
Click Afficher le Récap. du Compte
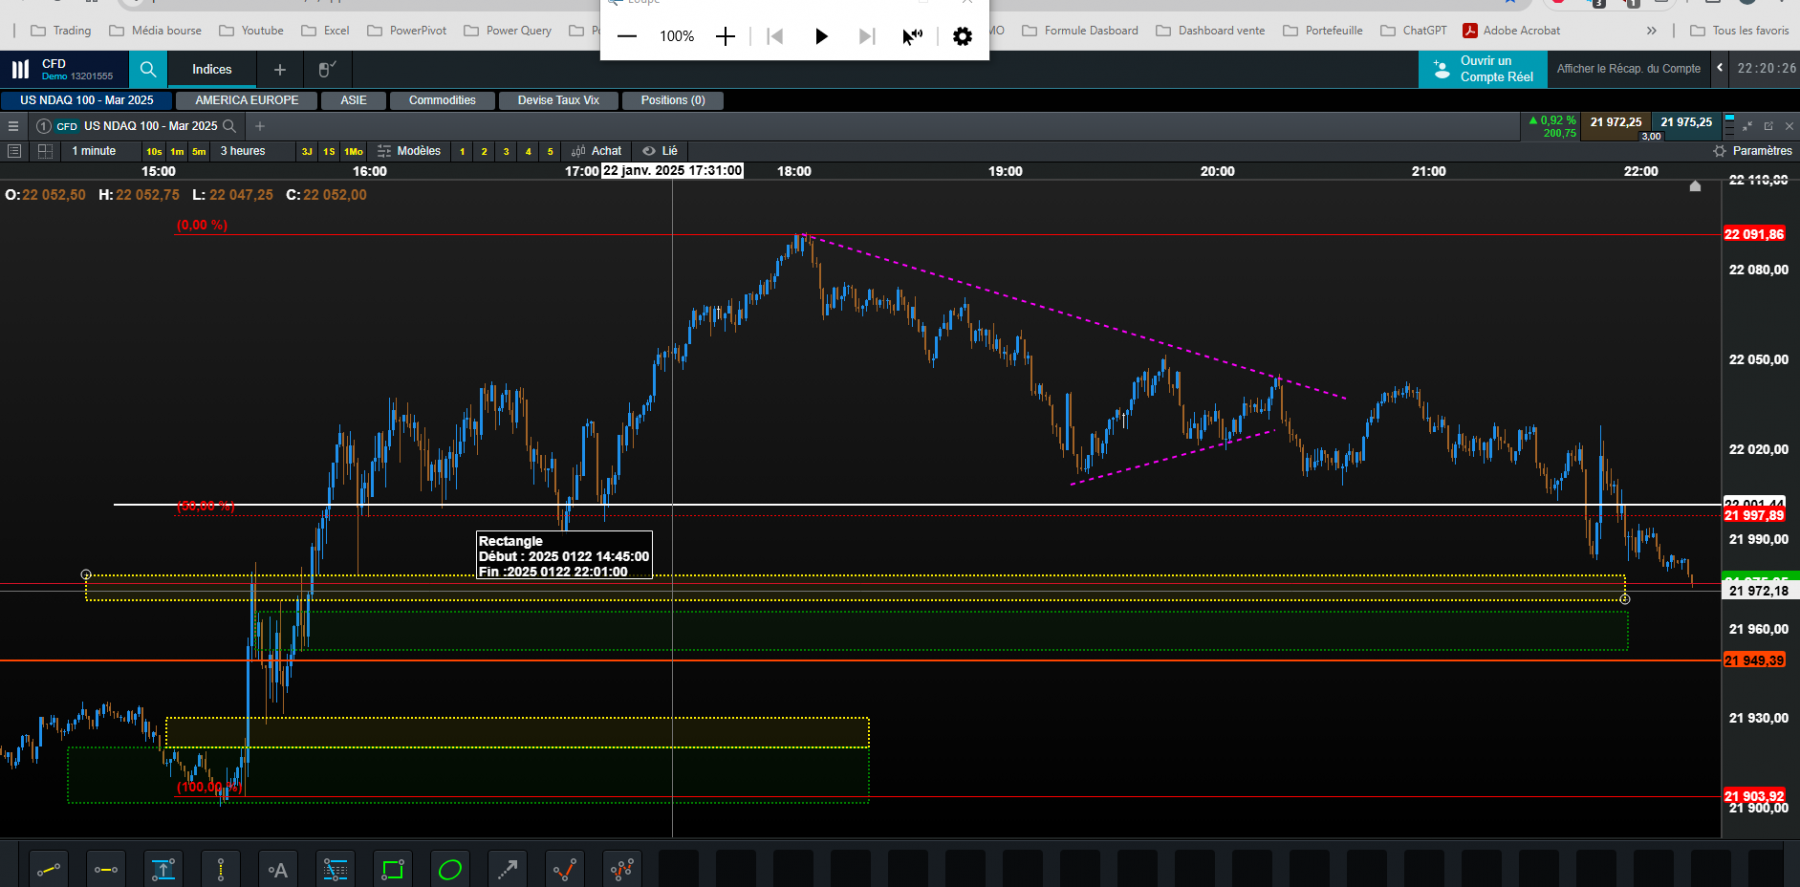tap(1628, 69)
